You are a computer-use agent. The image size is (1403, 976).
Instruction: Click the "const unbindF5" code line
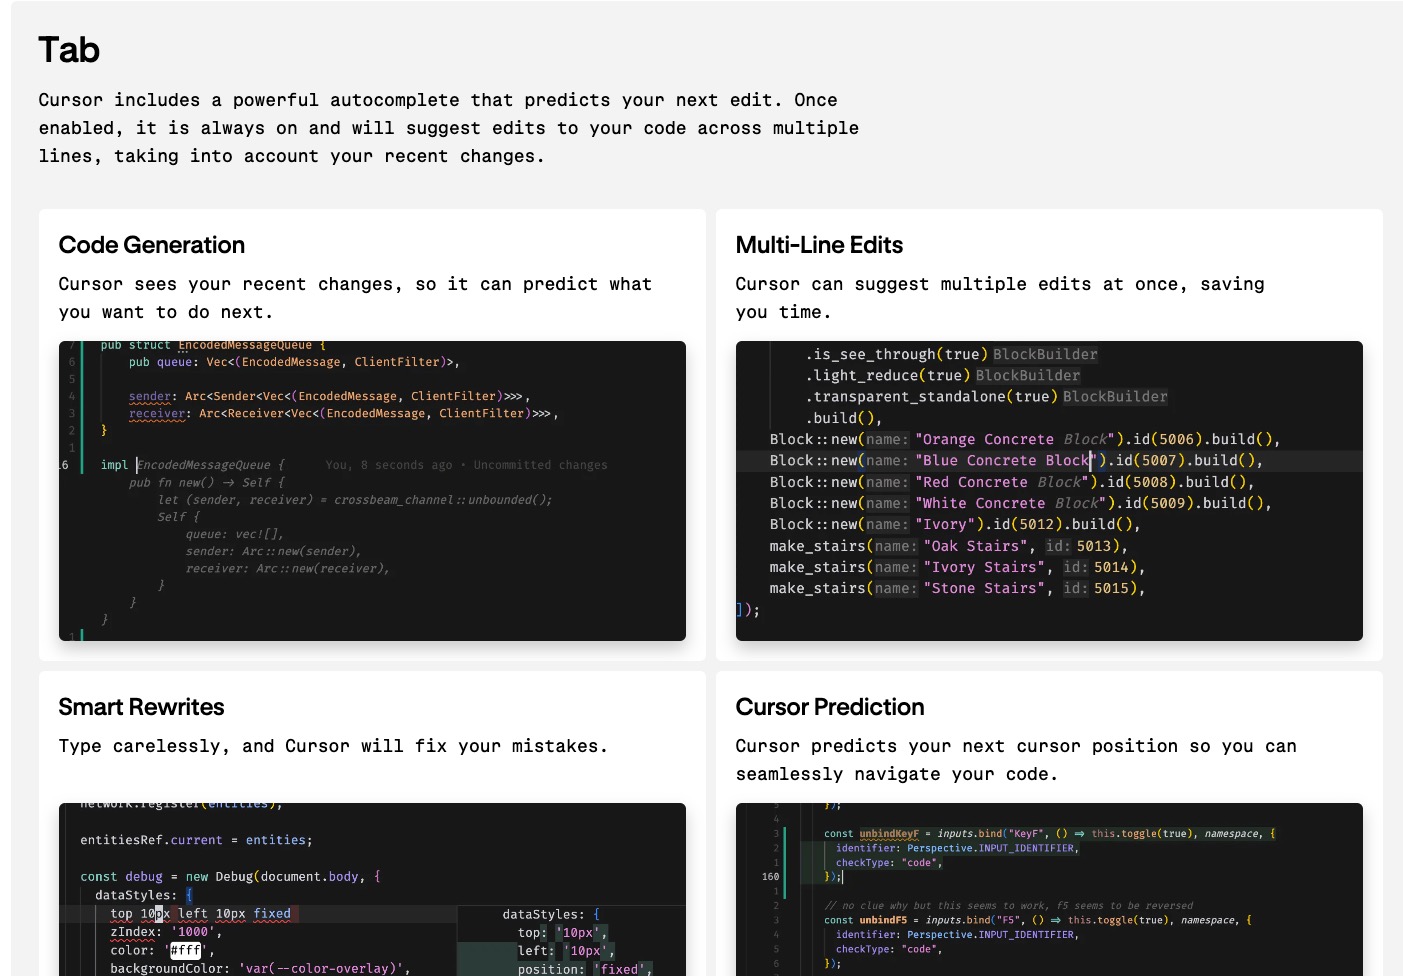1037,920
